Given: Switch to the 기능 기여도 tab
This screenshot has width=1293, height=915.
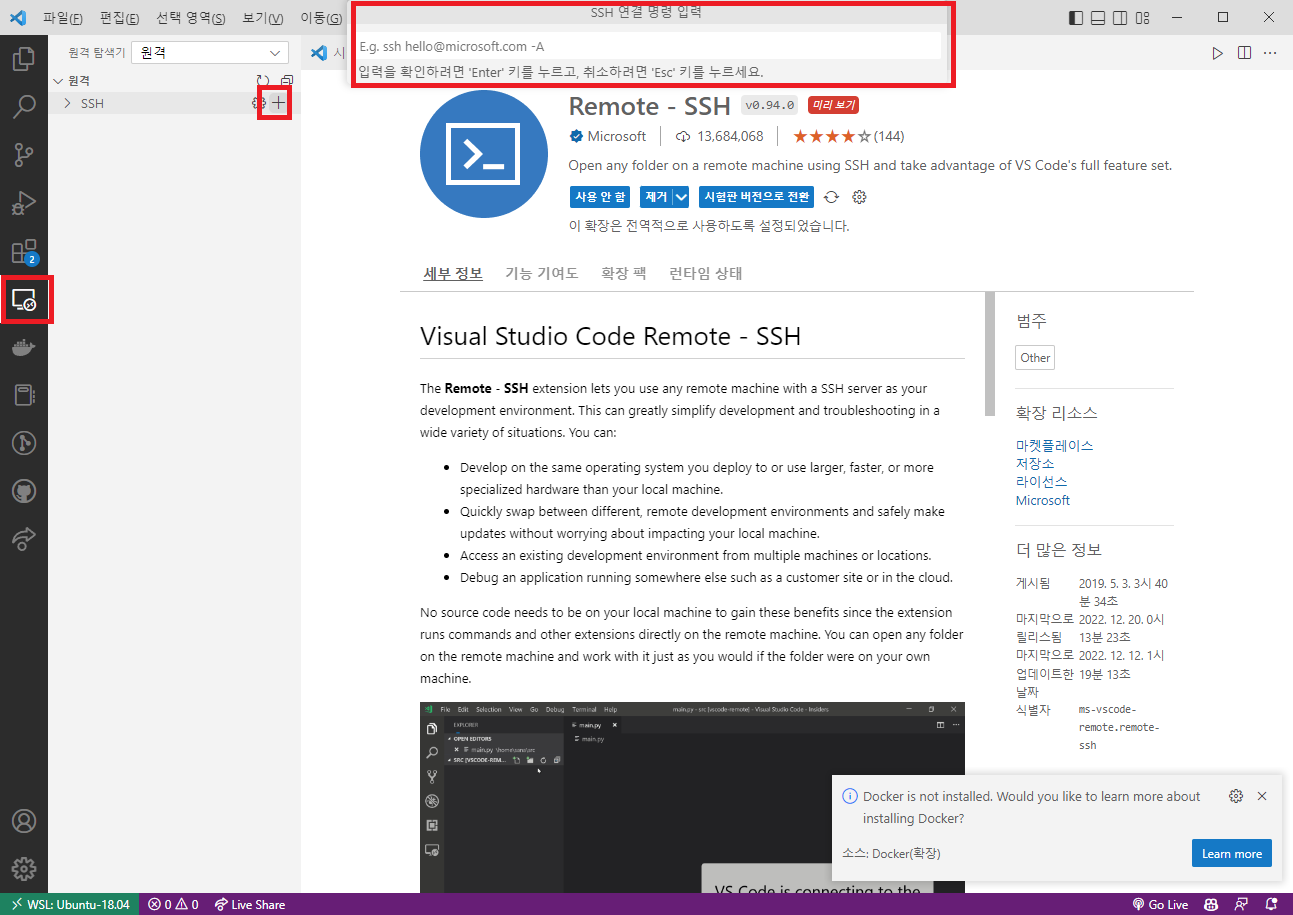Looking at the screenshot, I should point(541,273).
